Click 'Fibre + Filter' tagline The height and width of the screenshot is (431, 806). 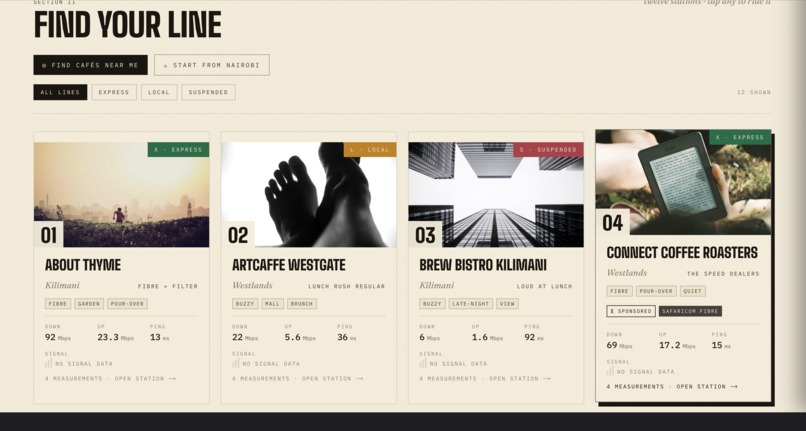pyautogui.click(x=168, y=286)
